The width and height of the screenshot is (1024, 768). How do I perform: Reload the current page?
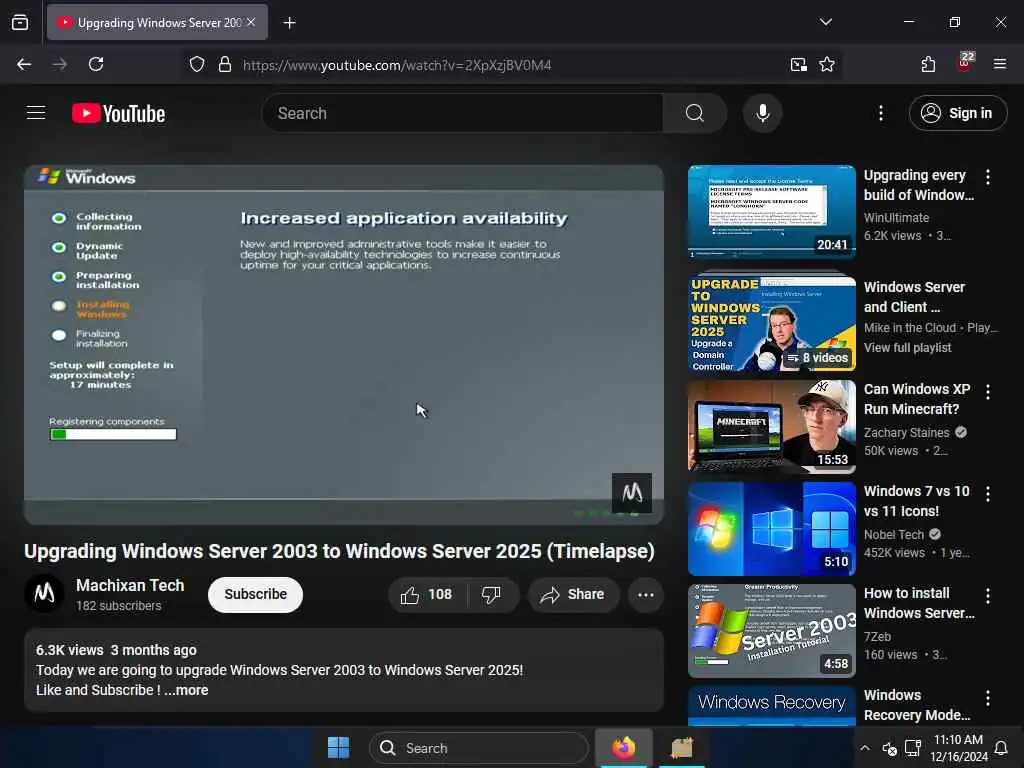[x=96, y=64]
